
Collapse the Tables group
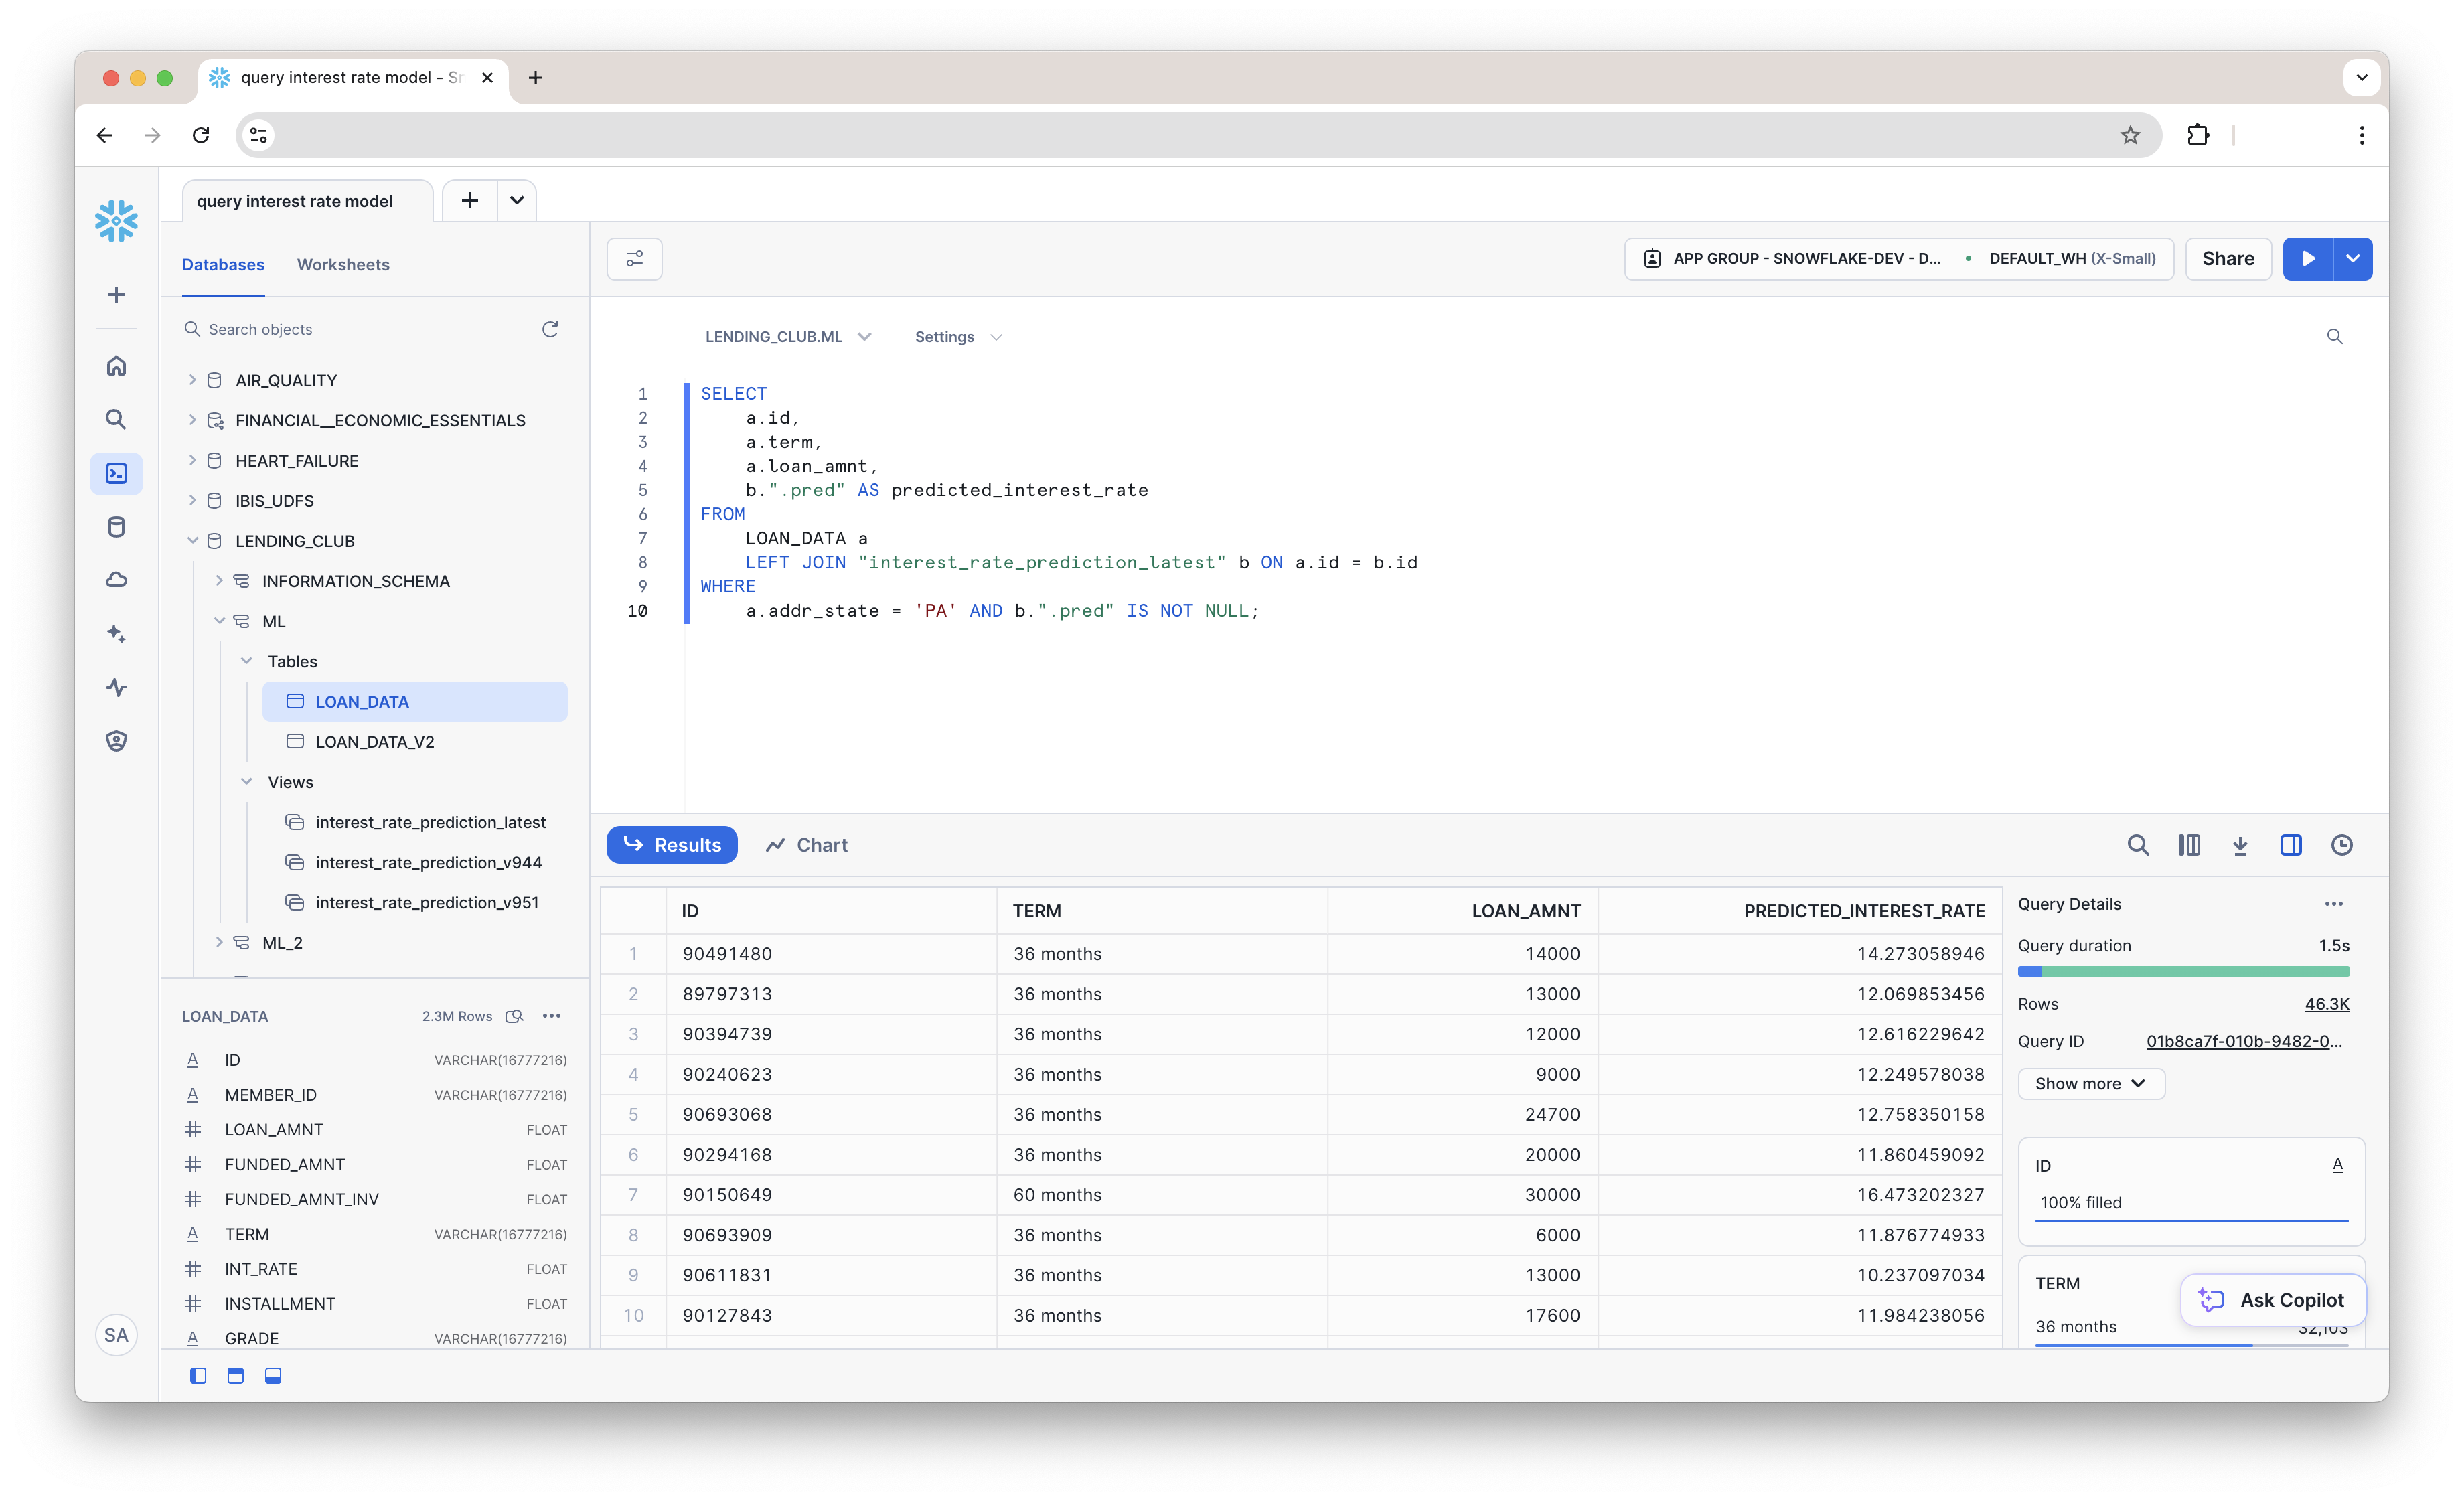[x=246, y=661]
